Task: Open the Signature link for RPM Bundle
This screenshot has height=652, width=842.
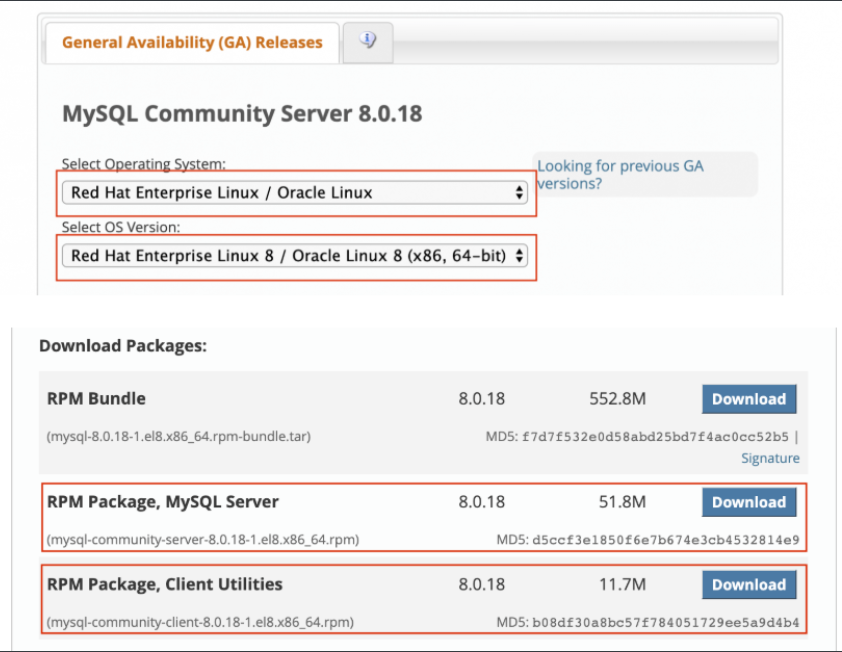Action: point(770,458)
